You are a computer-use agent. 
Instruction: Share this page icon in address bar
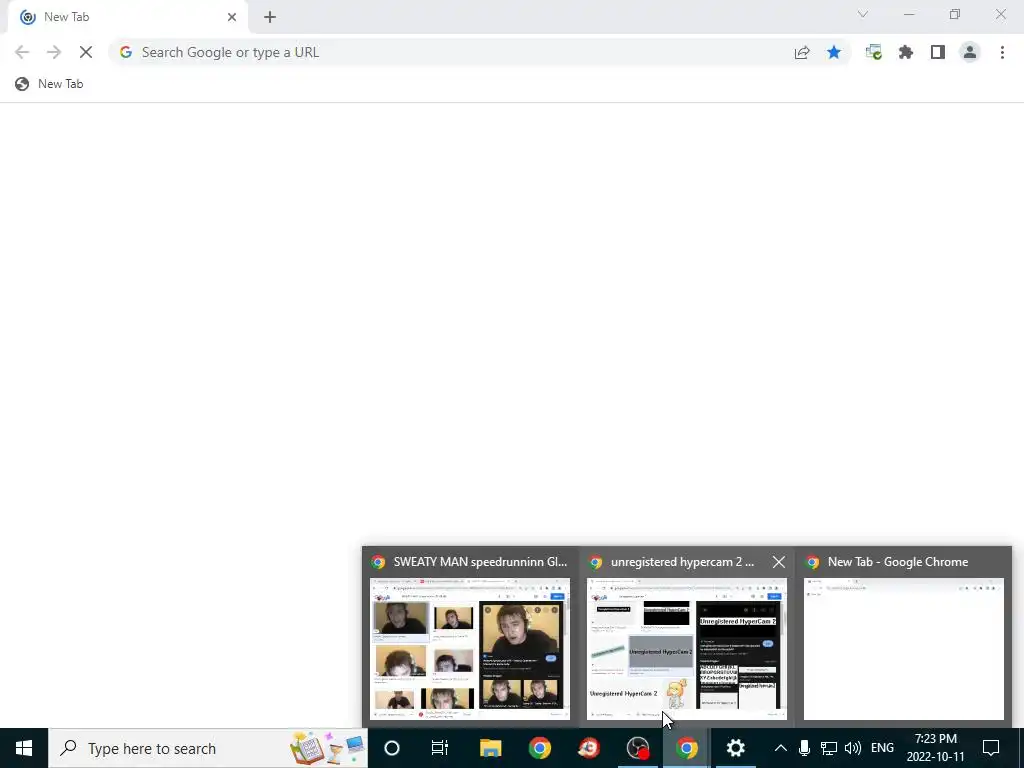(802, 52)
